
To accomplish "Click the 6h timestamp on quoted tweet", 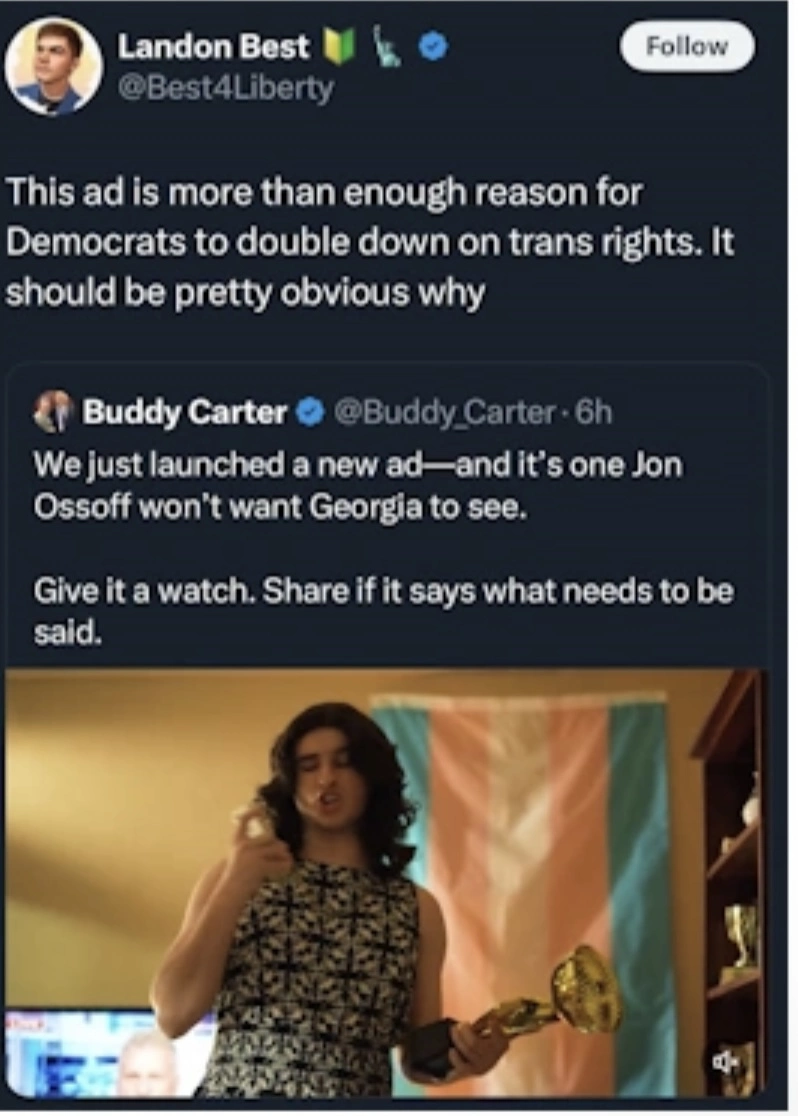I will [592, 412].
